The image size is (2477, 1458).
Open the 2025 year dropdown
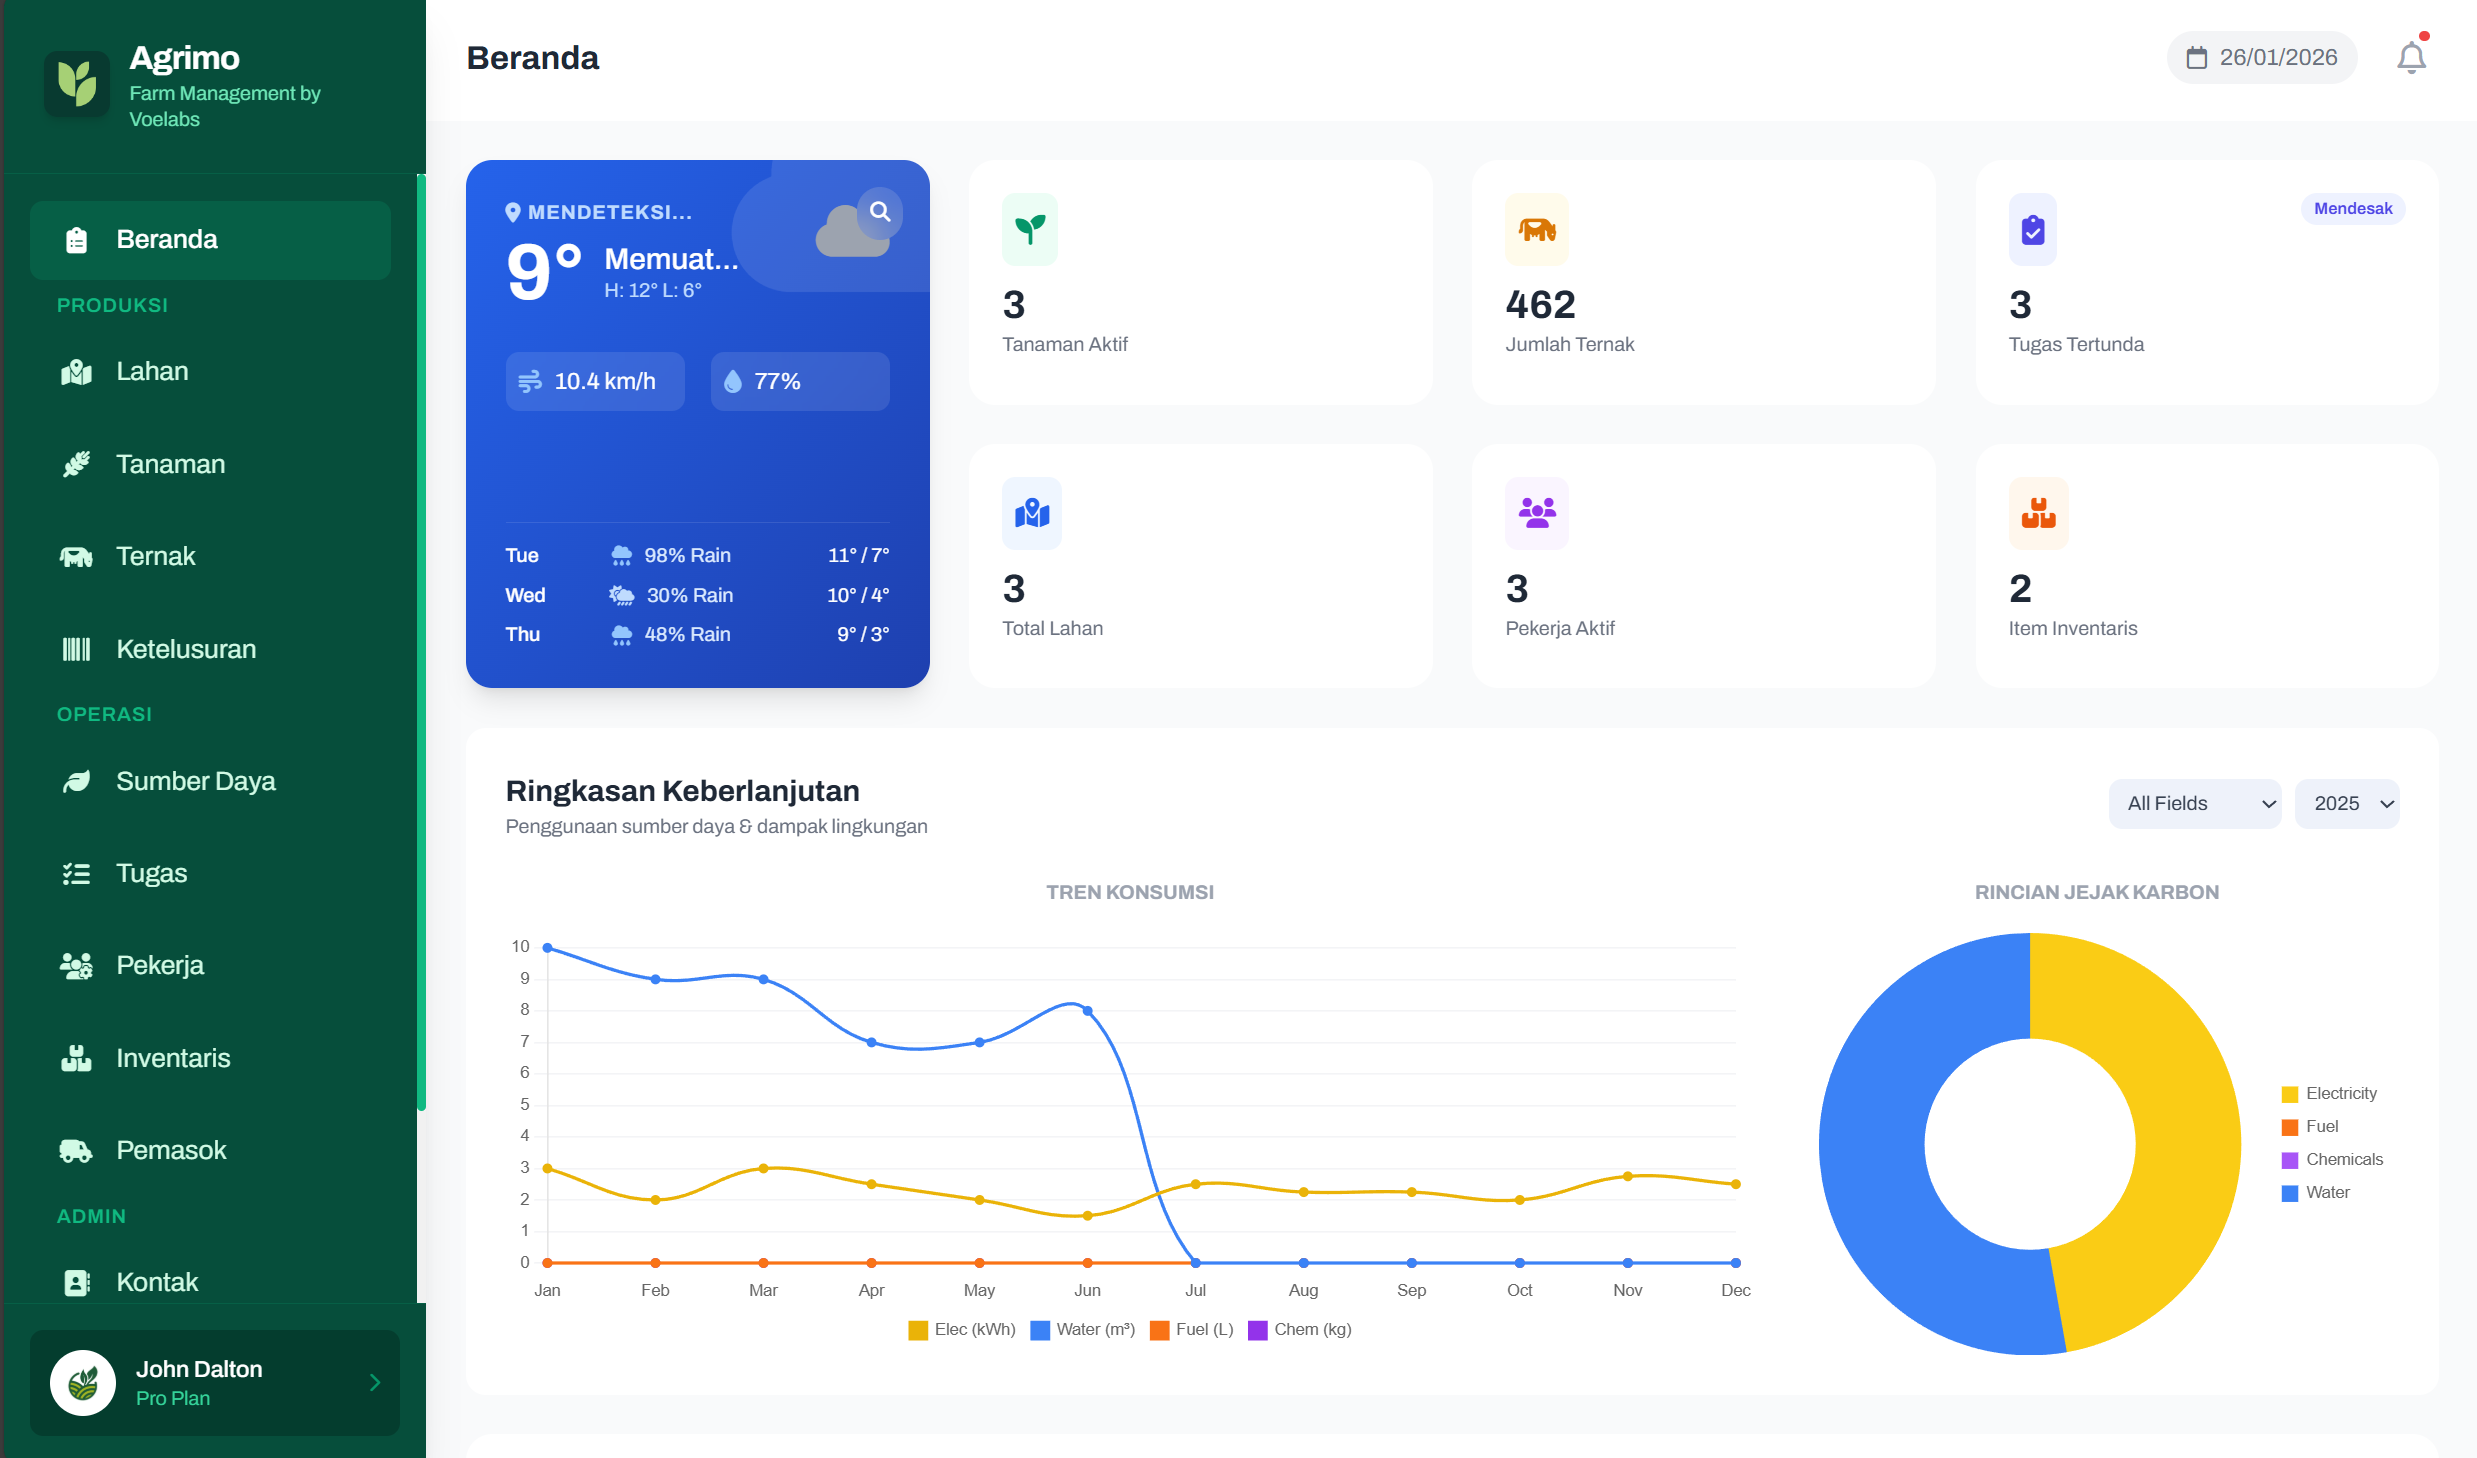2346,803
